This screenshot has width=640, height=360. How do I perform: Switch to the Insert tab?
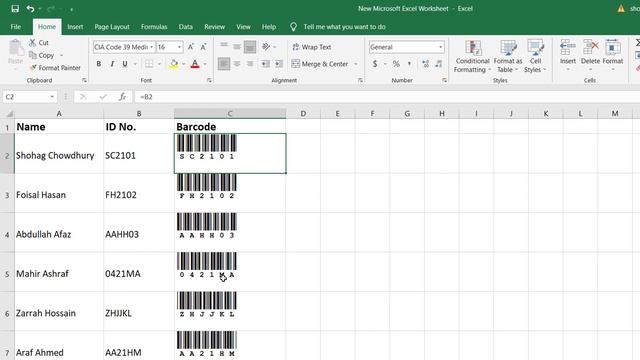click(75, 27)
